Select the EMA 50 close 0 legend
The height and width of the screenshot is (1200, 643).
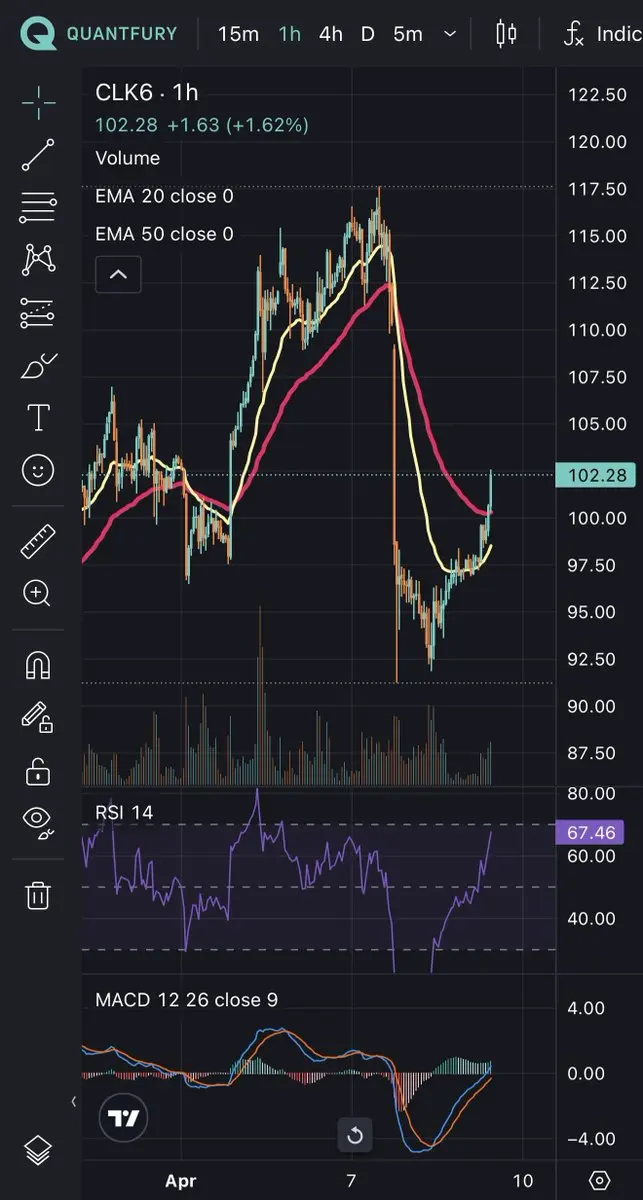164,234
